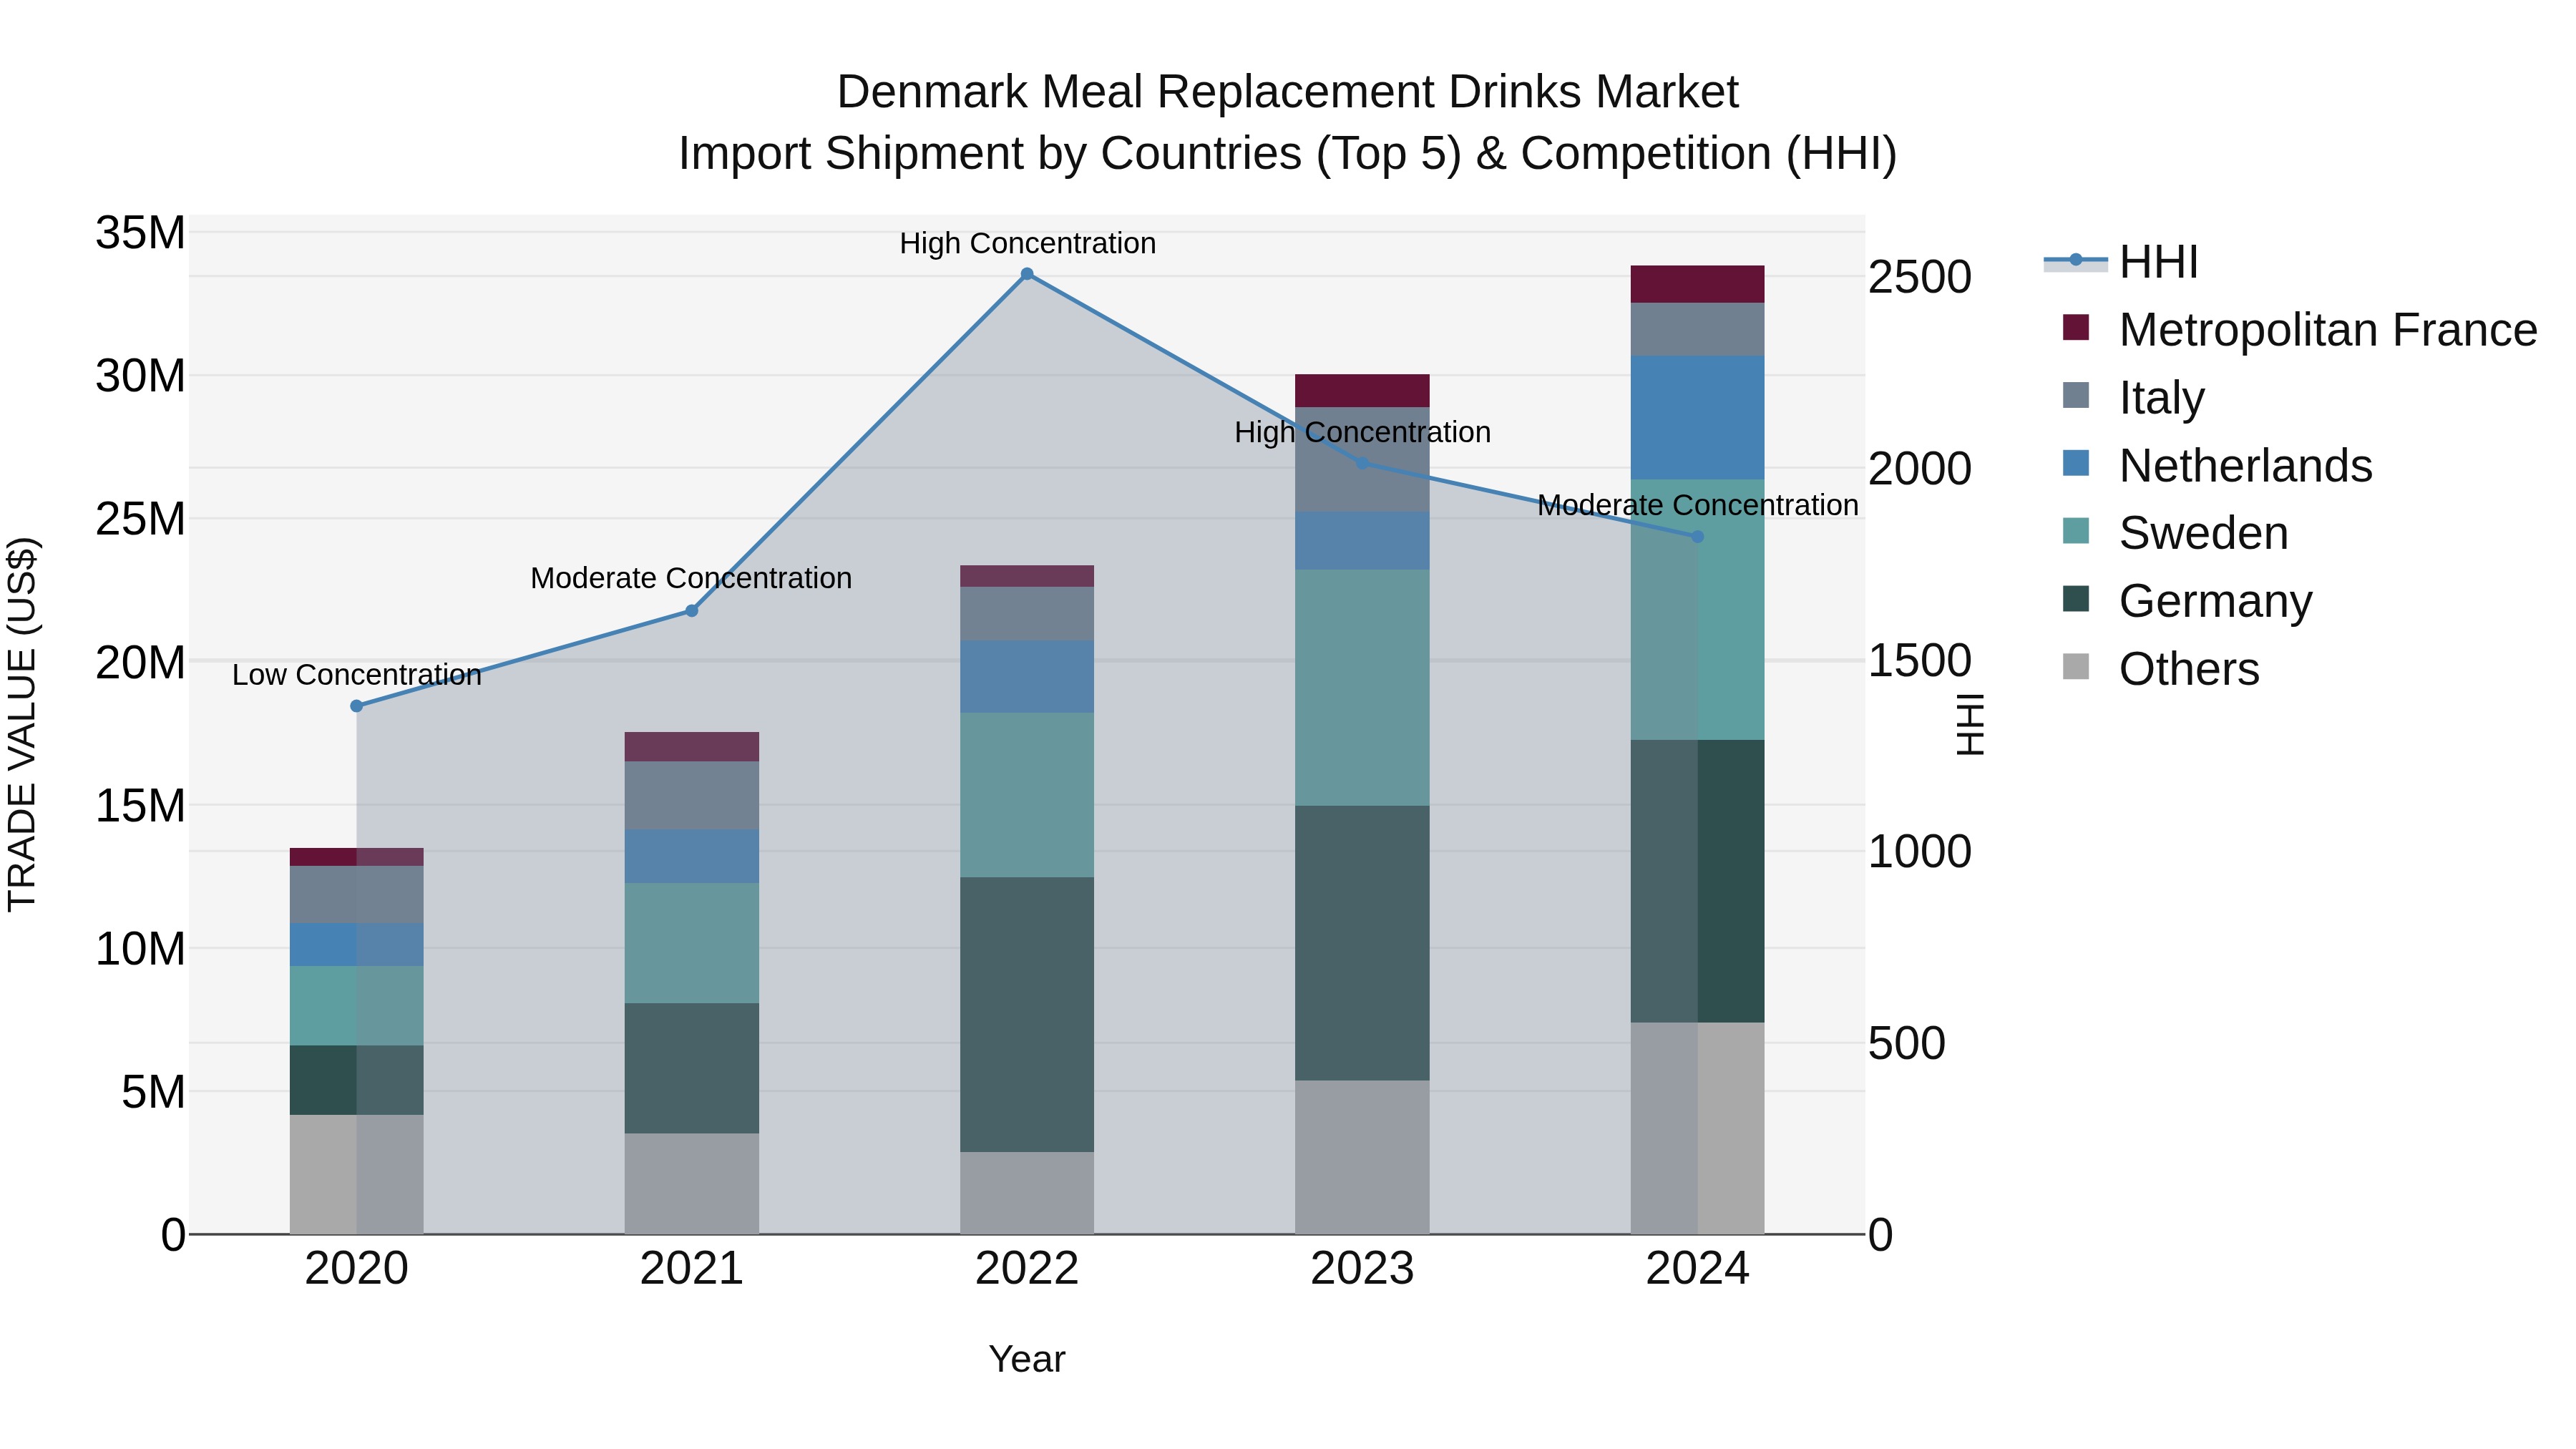The height and width of the screenshot is (1449, 2576).
Task: Click the 'Year' x-axis title
Action: coord(1027,1359)
